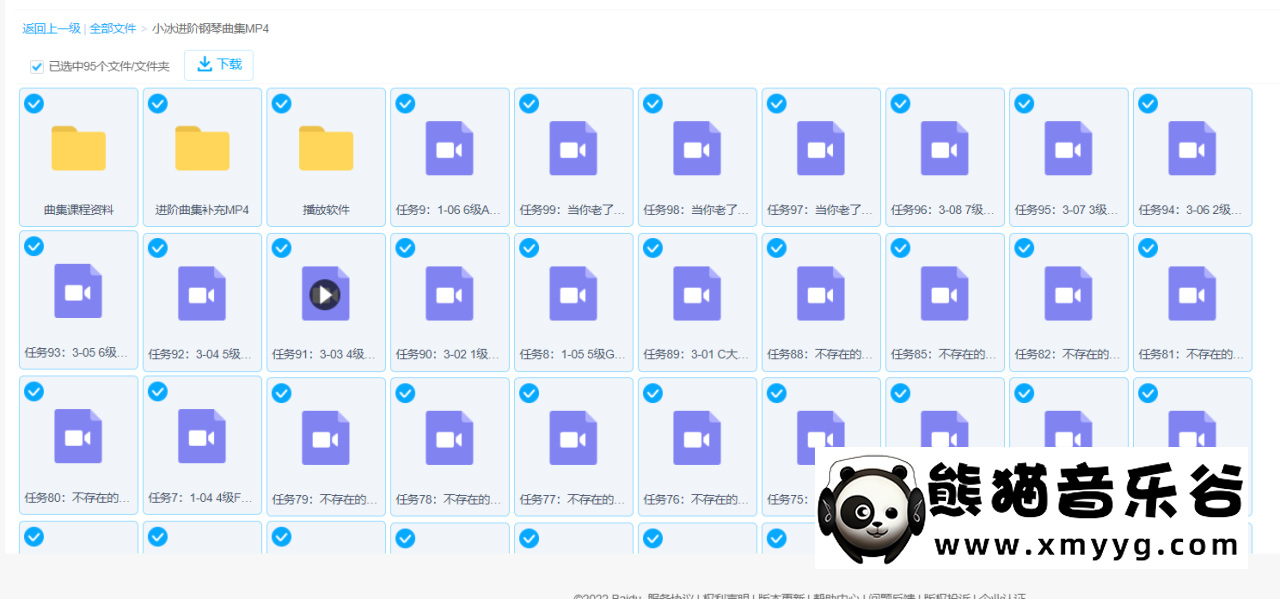Open the 进阶曲集补充MP4 folder icon
The image size is (1280, 599).
(202, 148)
